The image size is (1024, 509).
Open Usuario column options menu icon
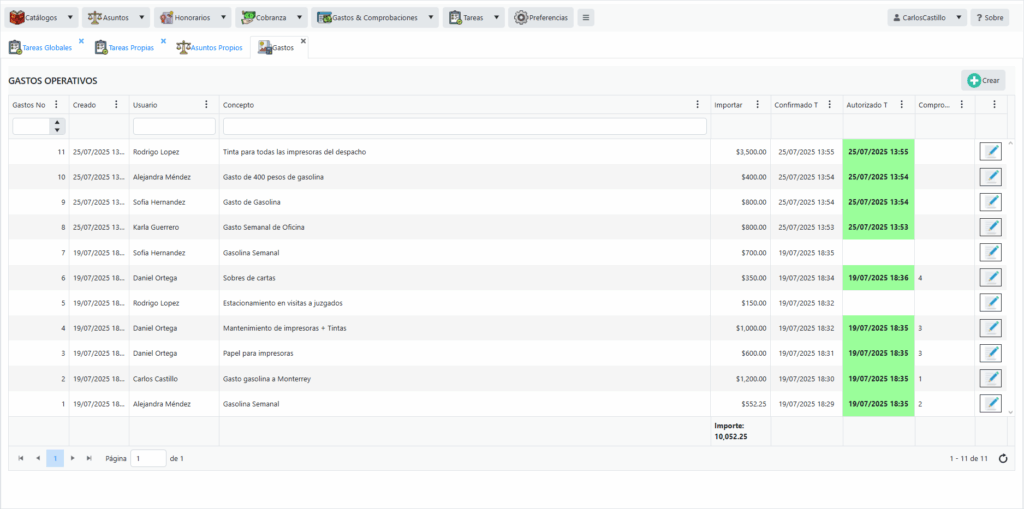(206, 105)
